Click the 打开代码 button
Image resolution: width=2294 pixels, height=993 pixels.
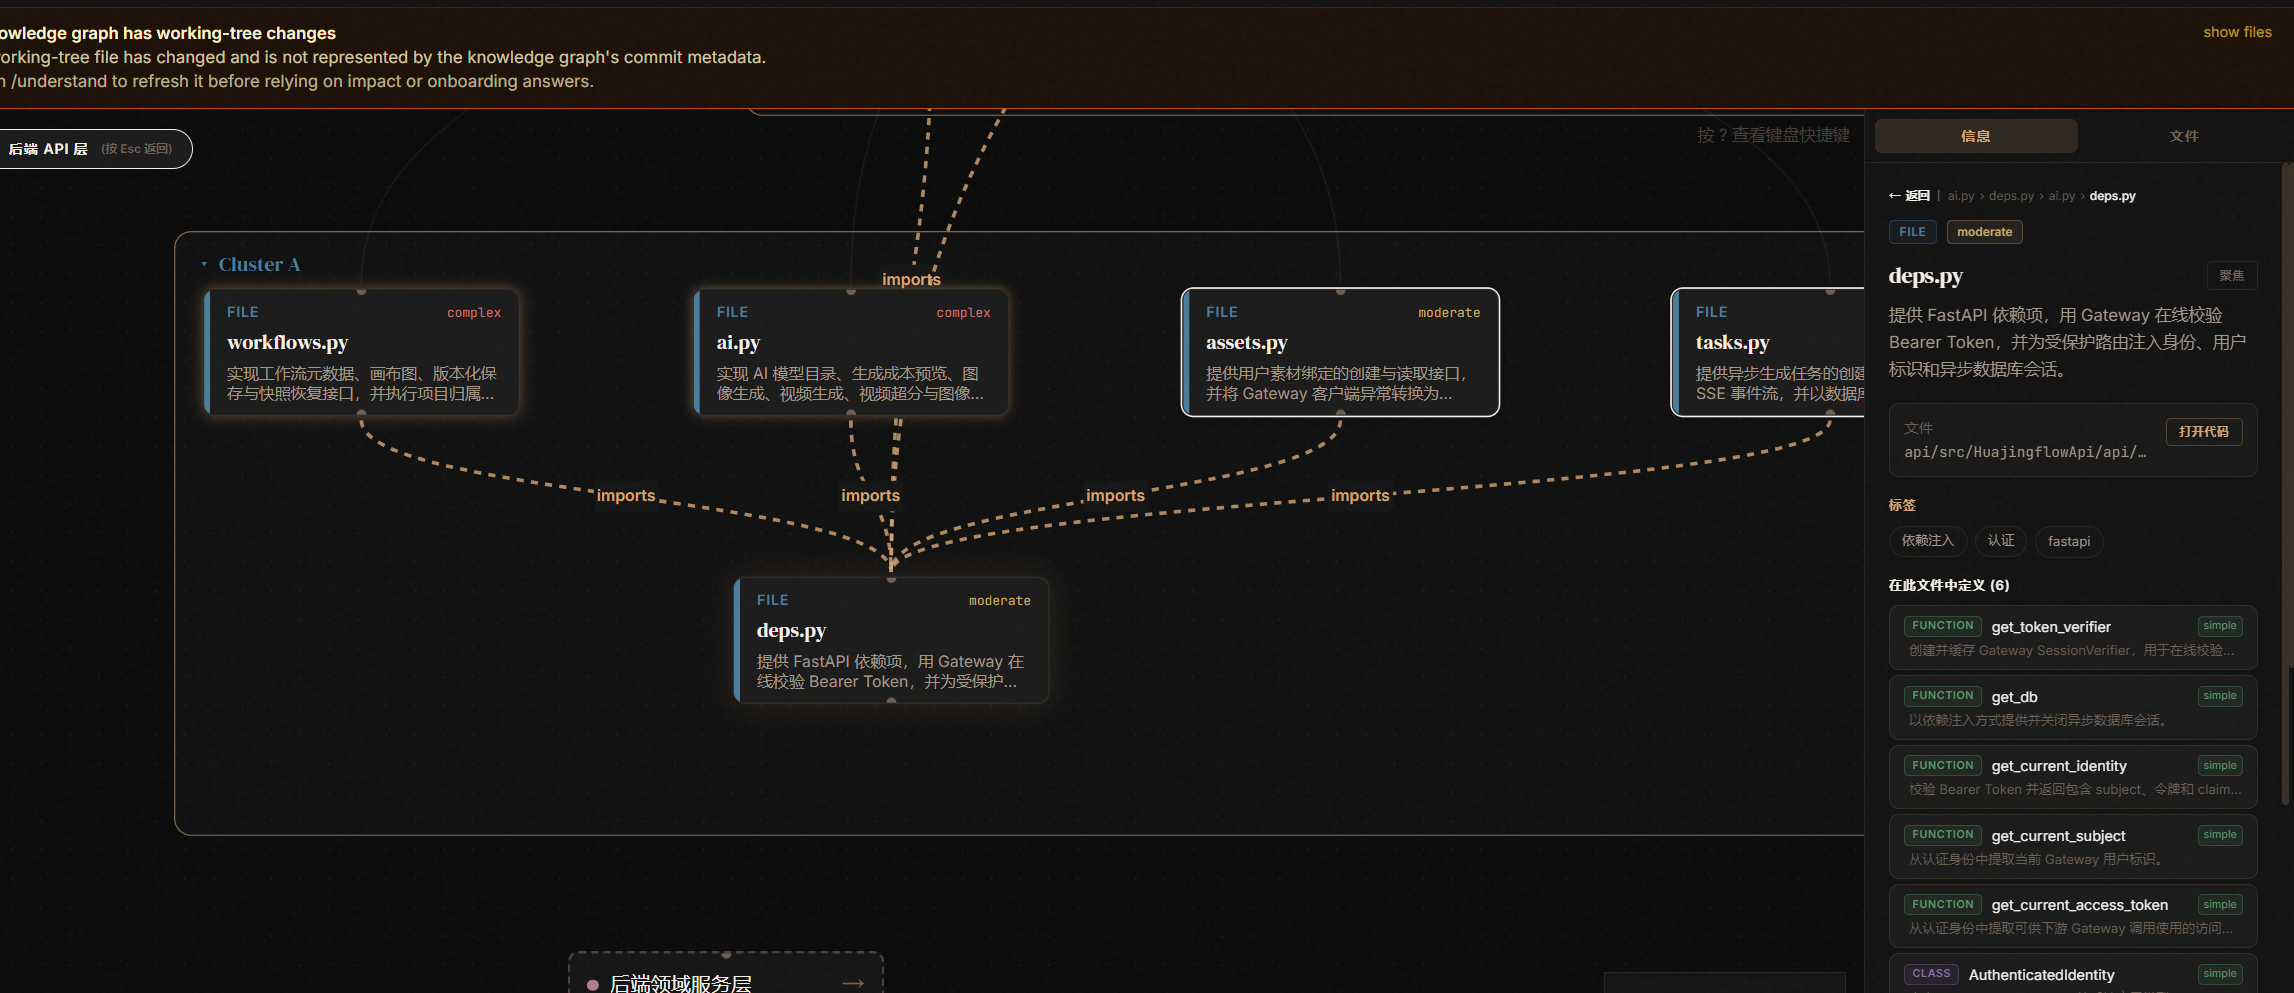(2204, 432)
